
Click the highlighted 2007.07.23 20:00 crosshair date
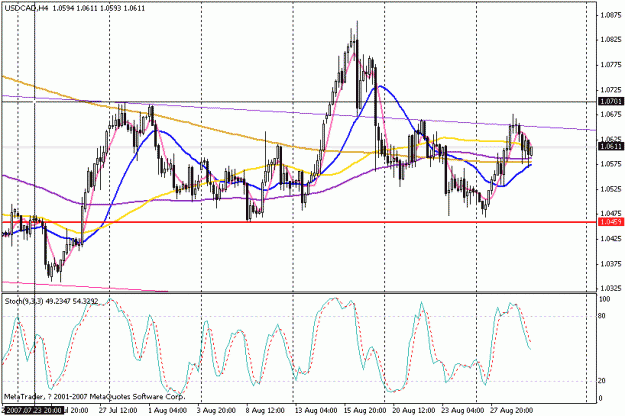[x=33, y=410]
